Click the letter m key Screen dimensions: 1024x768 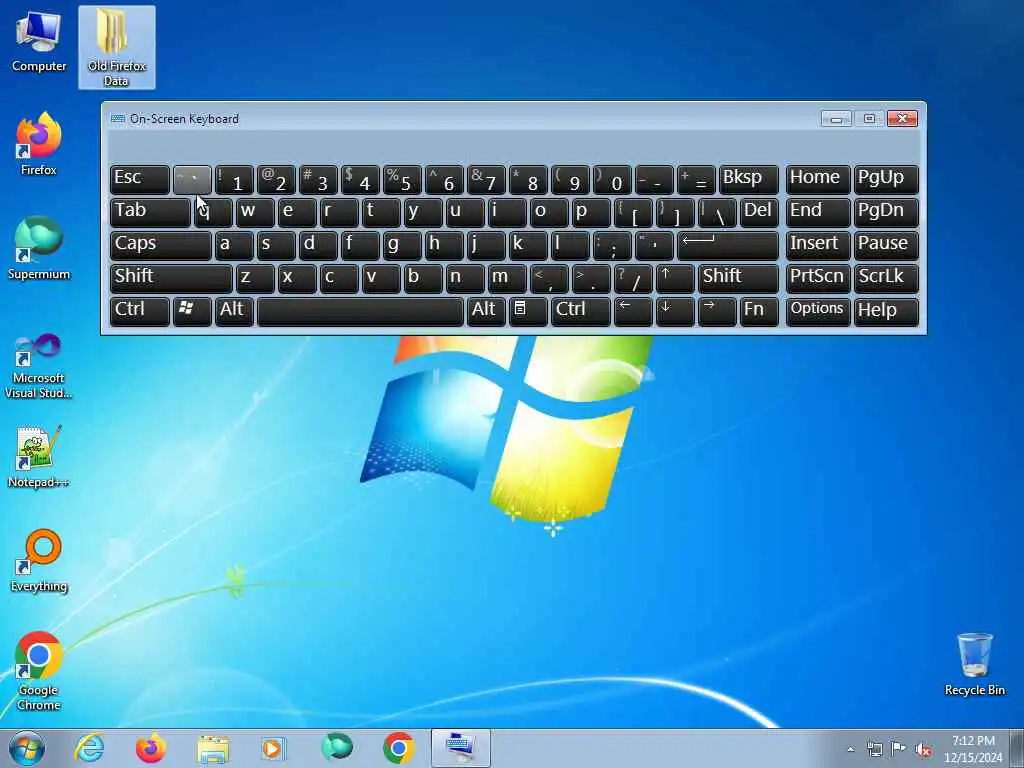506,278
